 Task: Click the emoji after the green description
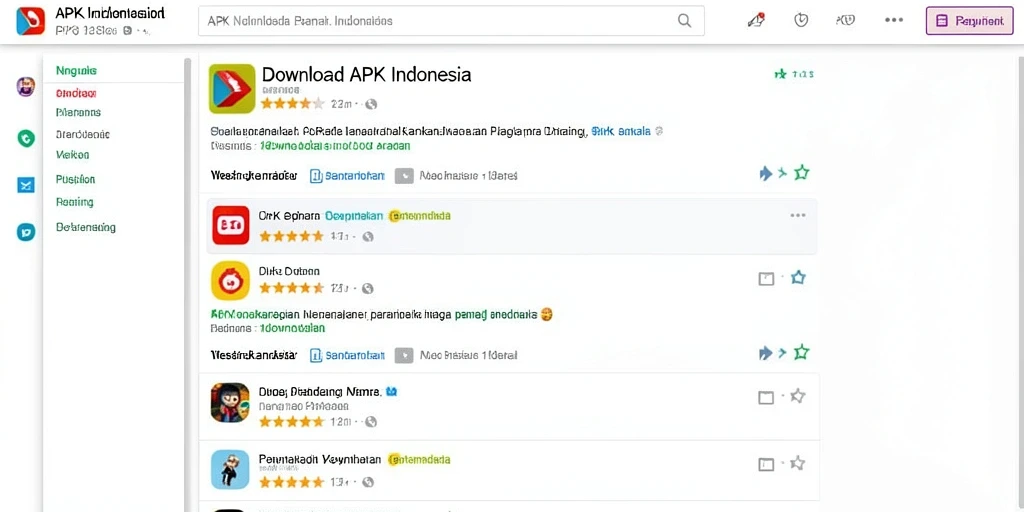(x=547, y=315)
